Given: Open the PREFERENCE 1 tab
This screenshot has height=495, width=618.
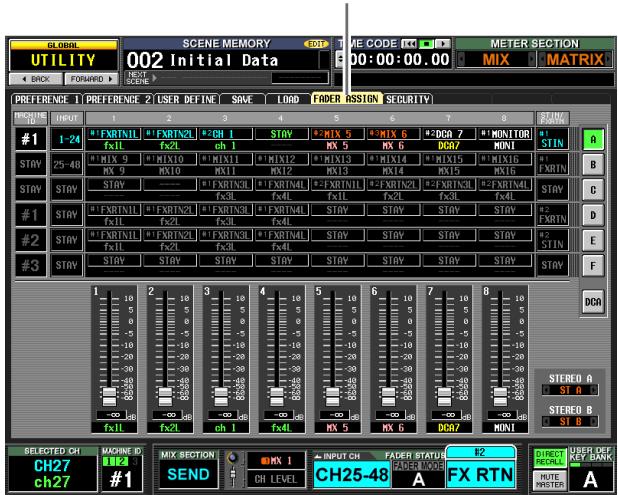Looking at the screenshot, I should (47, 99).
